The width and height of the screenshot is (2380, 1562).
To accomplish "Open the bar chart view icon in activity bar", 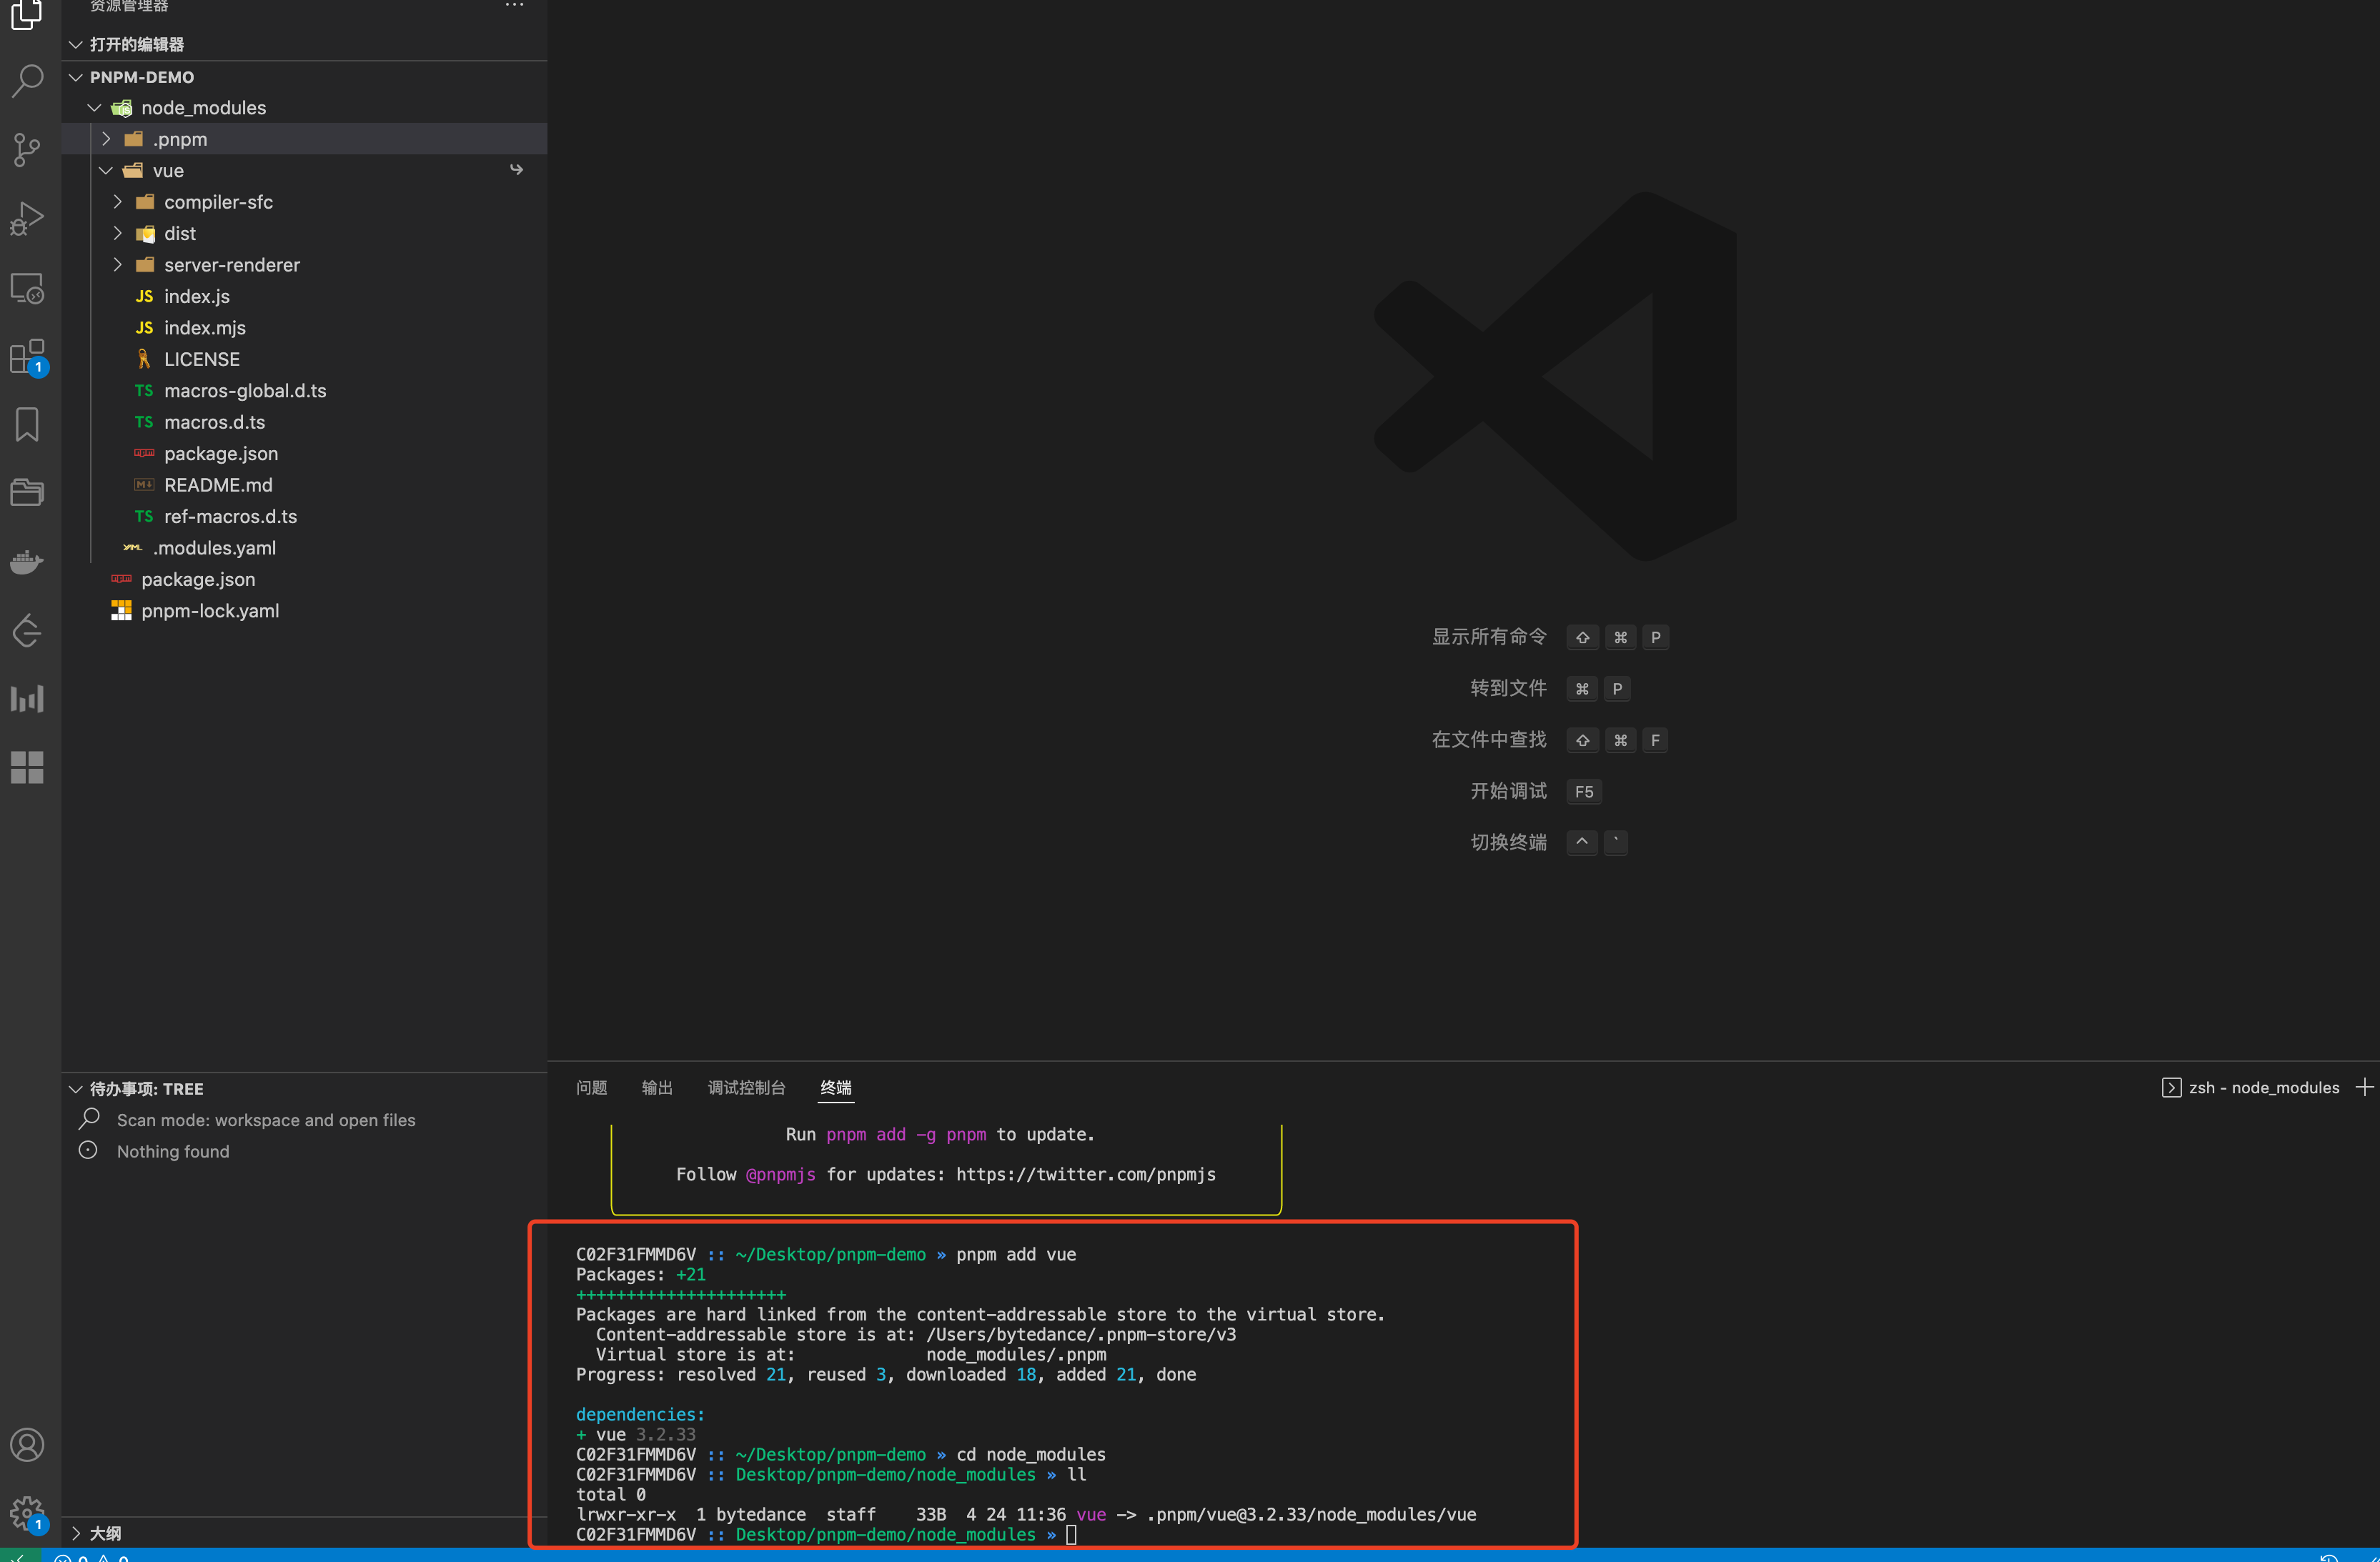I will click(27, 699).
